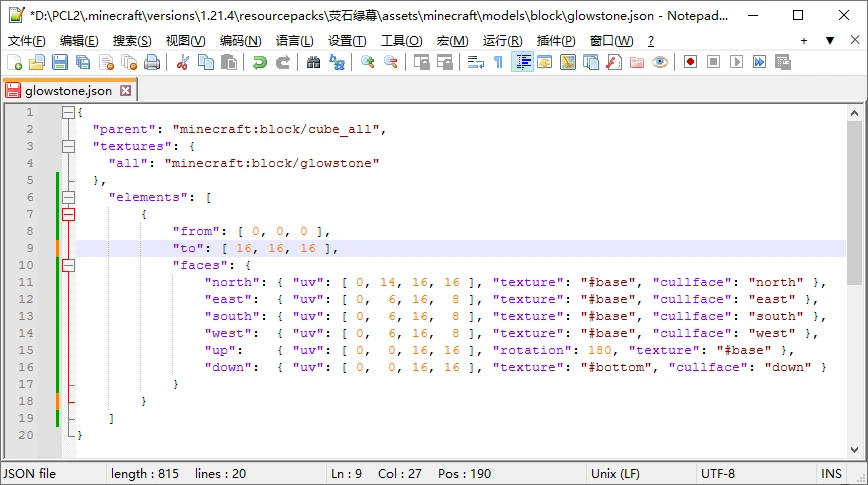This screenshot has width=868, height=485.
Task: Click the Playback macro icon
Action: [736, 62]
